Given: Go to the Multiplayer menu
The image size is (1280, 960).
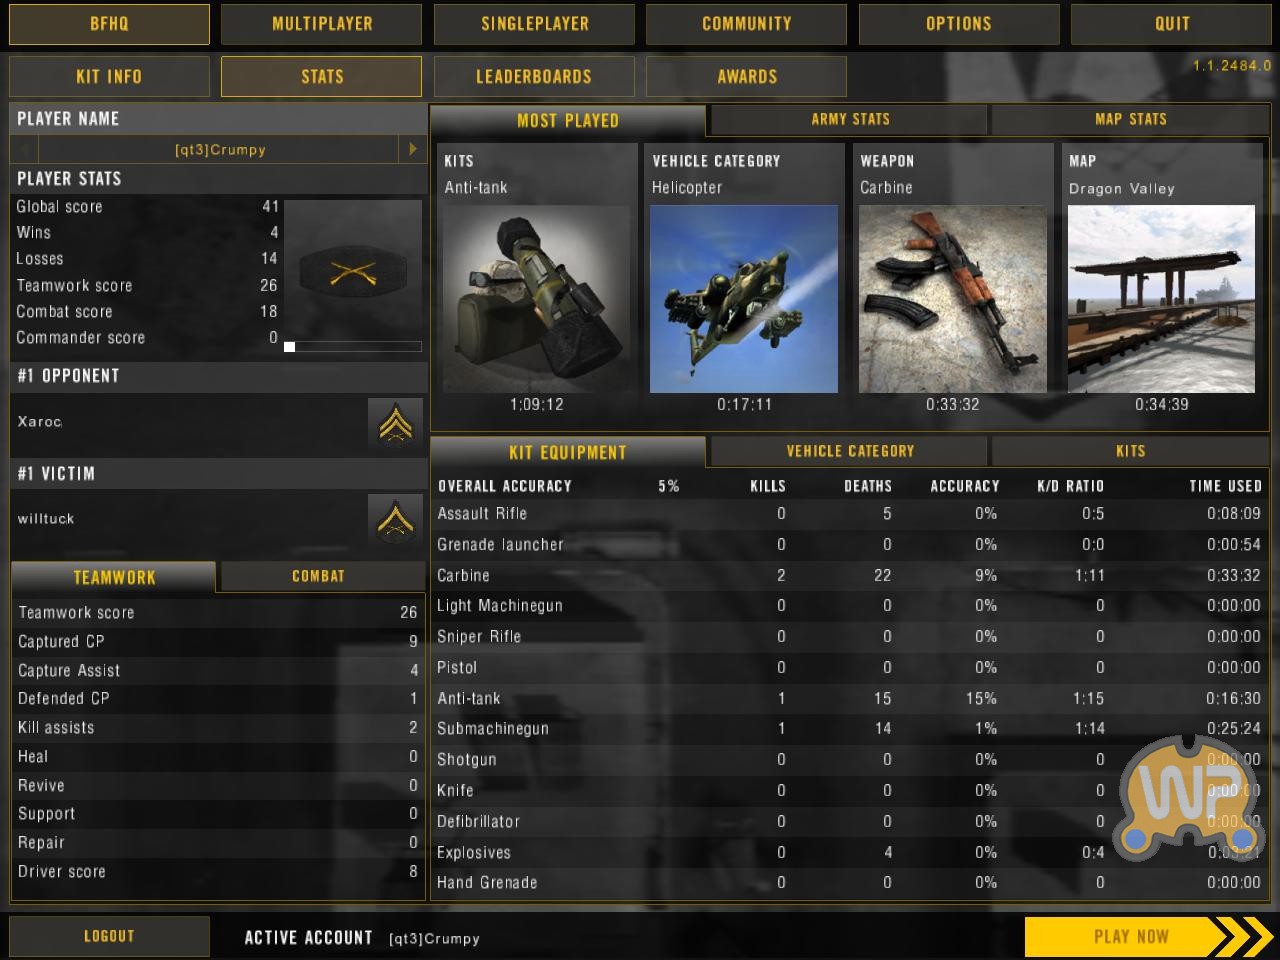Looking at the screenshot, I should pos(322,24).
